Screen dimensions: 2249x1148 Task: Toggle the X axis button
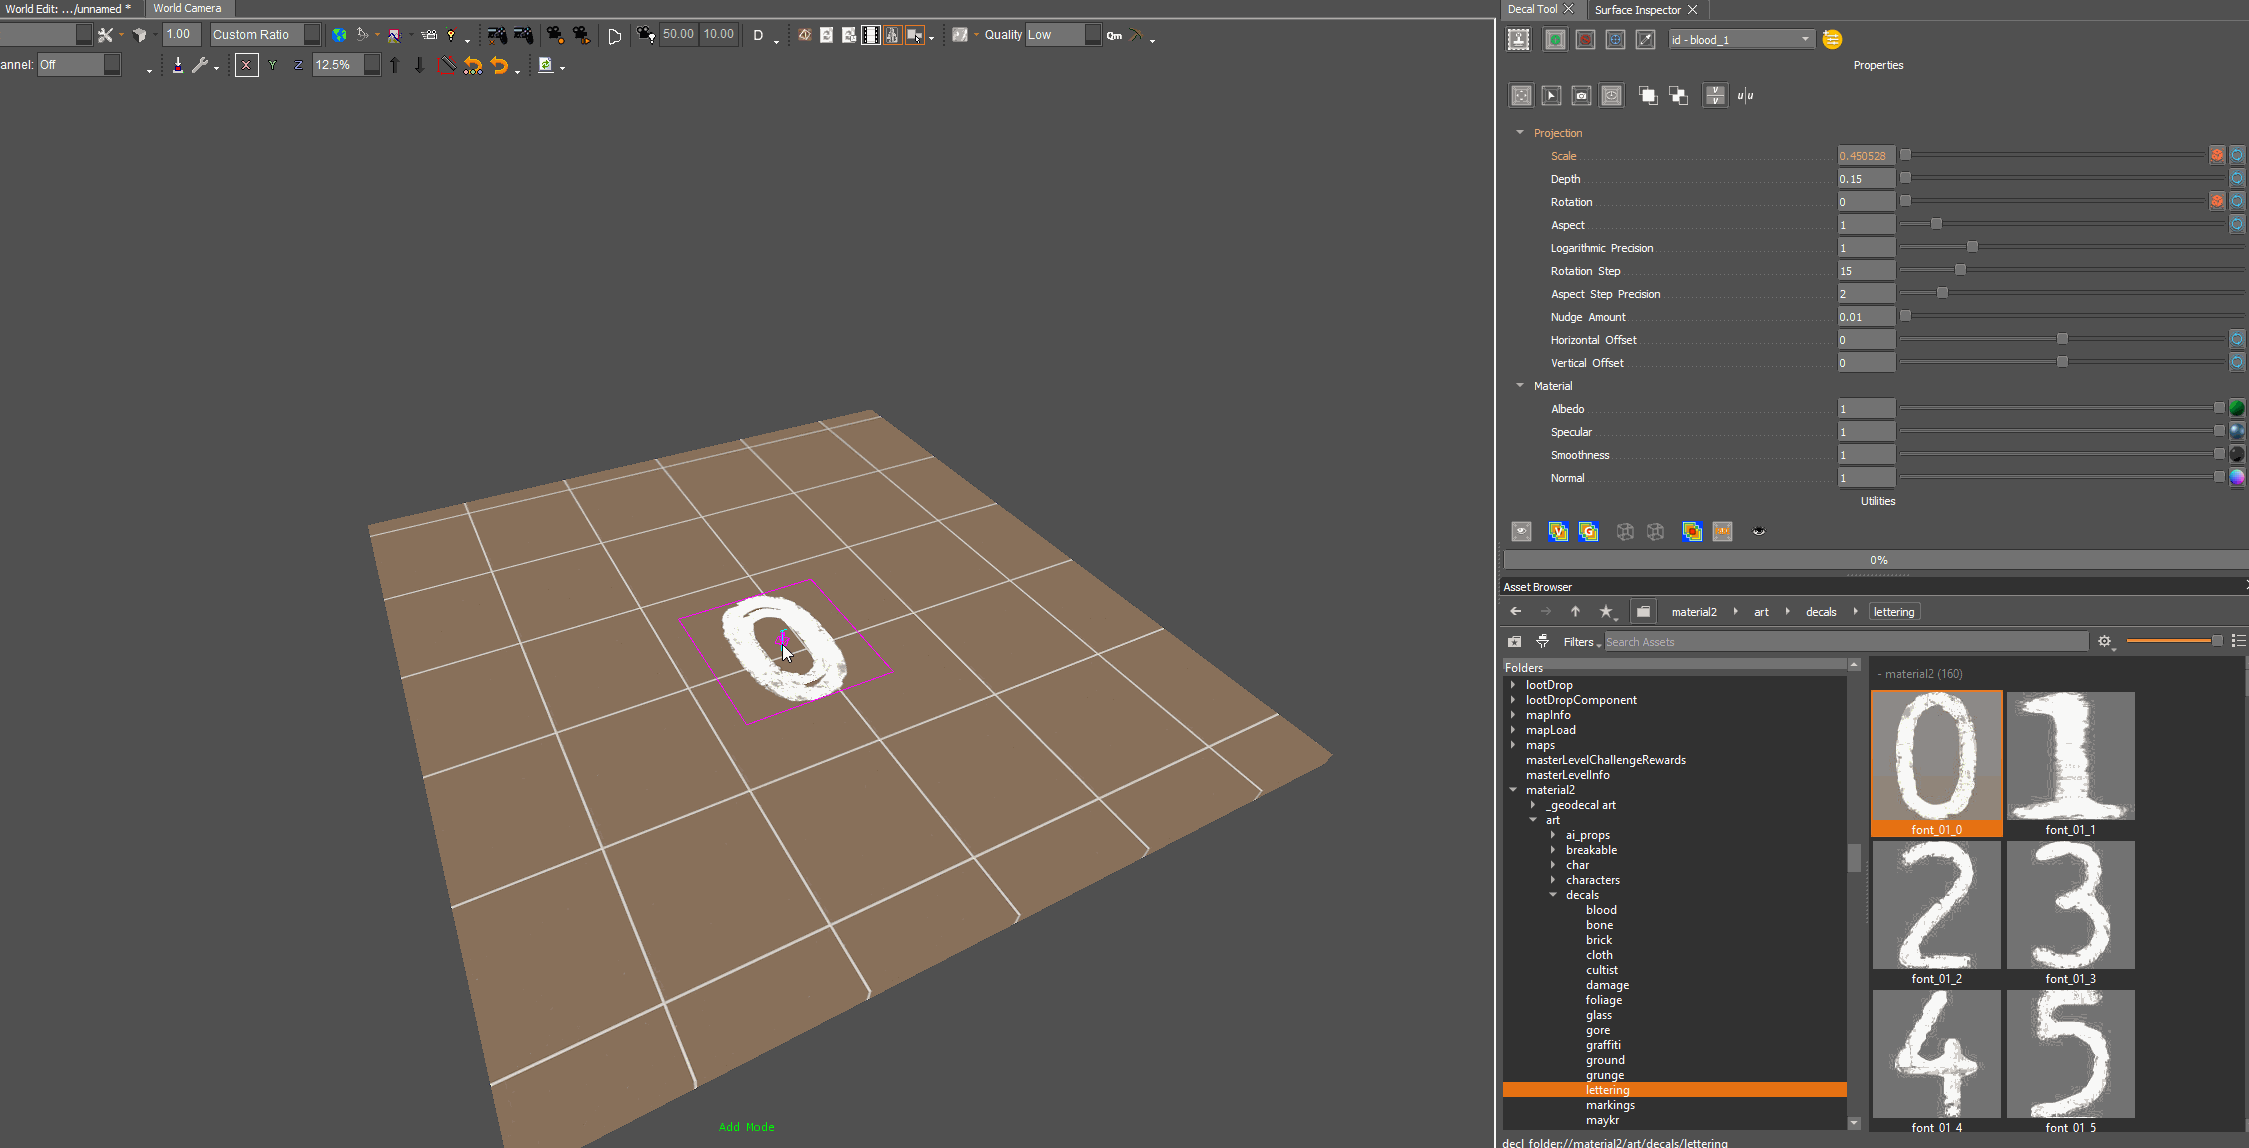[x=247, y=65]
